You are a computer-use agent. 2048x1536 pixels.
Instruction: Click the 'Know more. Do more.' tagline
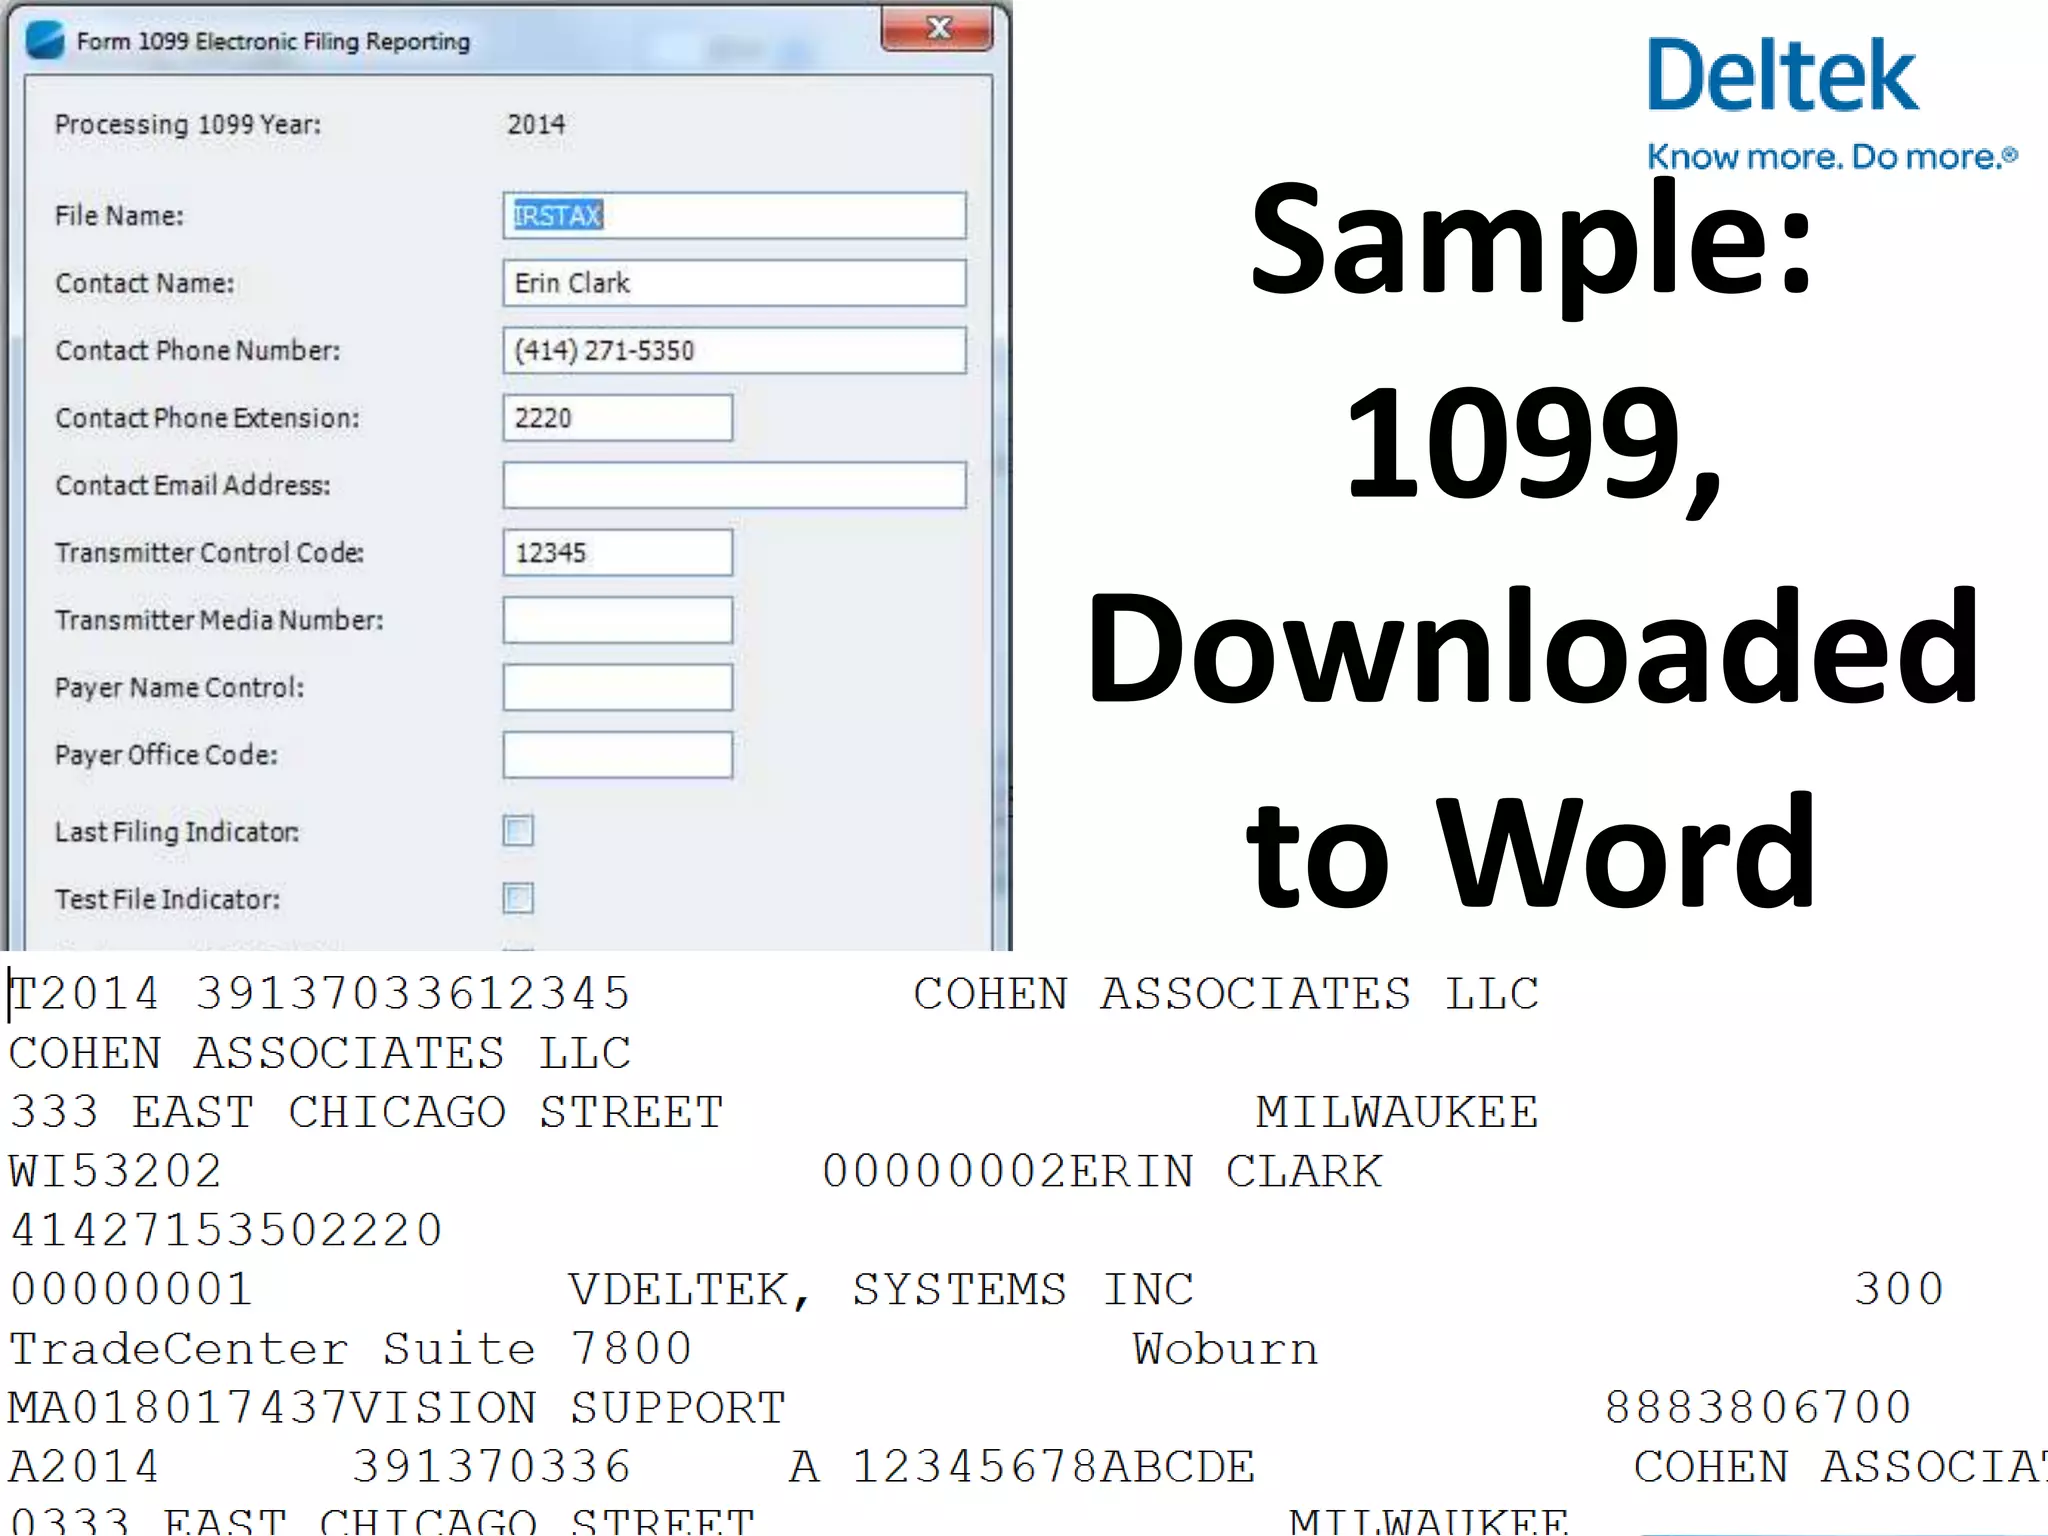tap(1832, 156)
